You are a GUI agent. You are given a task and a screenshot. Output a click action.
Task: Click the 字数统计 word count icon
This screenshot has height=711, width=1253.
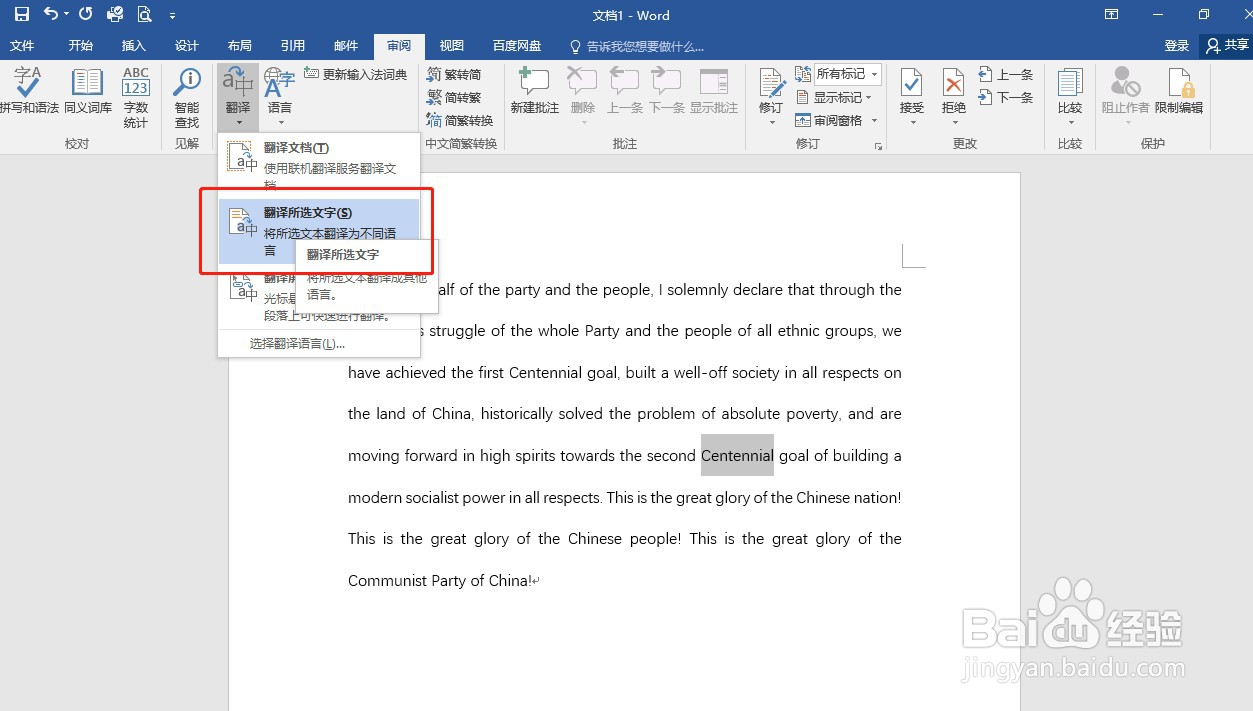point(135,95)
